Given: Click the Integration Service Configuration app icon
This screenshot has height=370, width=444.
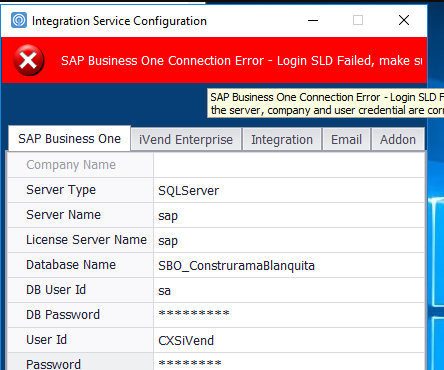Looking at the screenshot, I should tap(19, 20).
